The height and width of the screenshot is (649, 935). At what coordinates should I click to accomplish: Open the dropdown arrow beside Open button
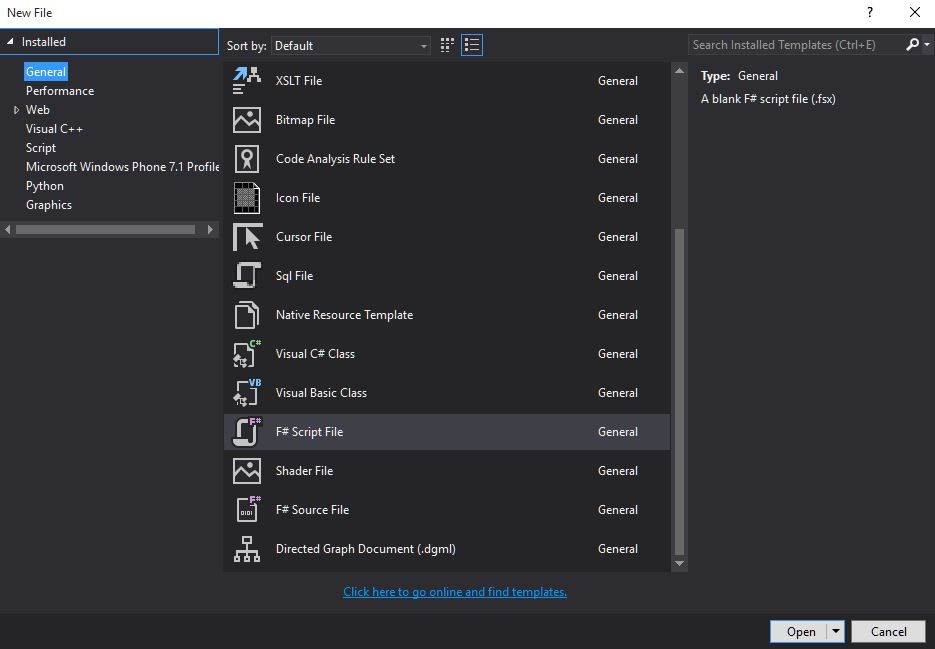click(x=836, y=632)
